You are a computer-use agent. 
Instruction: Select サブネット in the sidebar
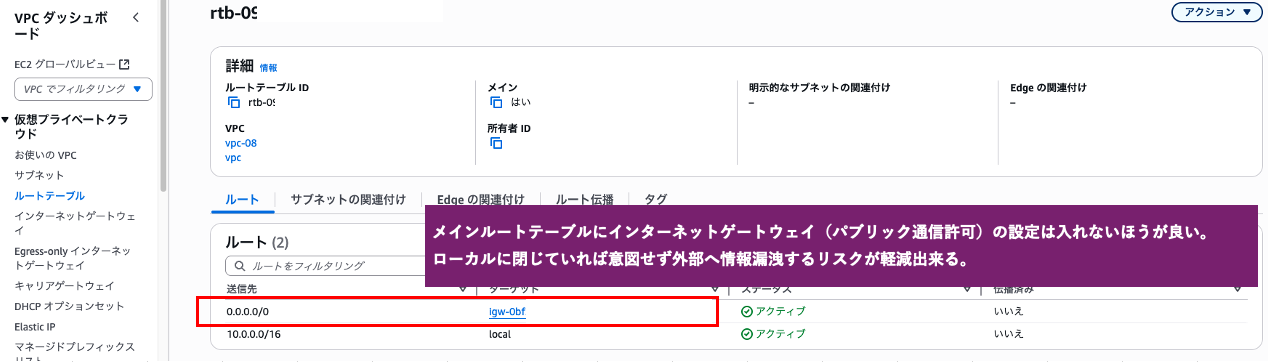40,175
